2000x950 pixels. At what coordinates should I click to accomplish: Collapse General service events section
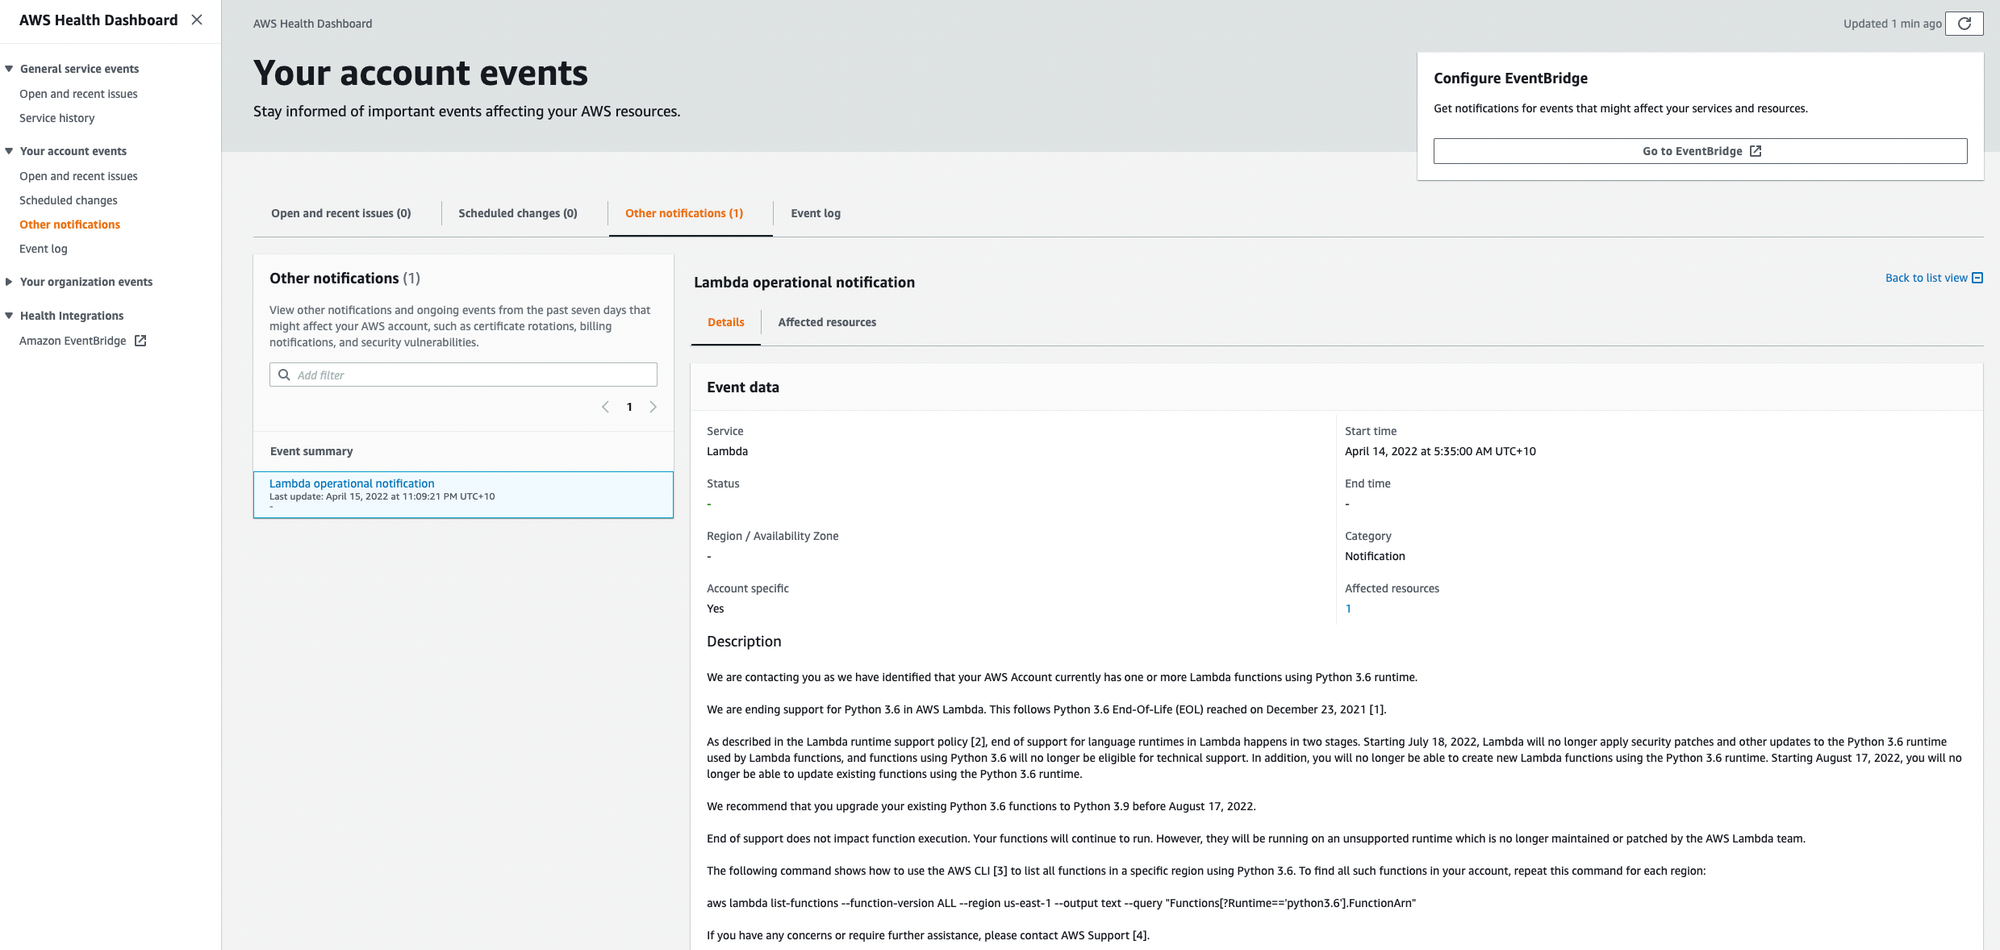(9, 69)
